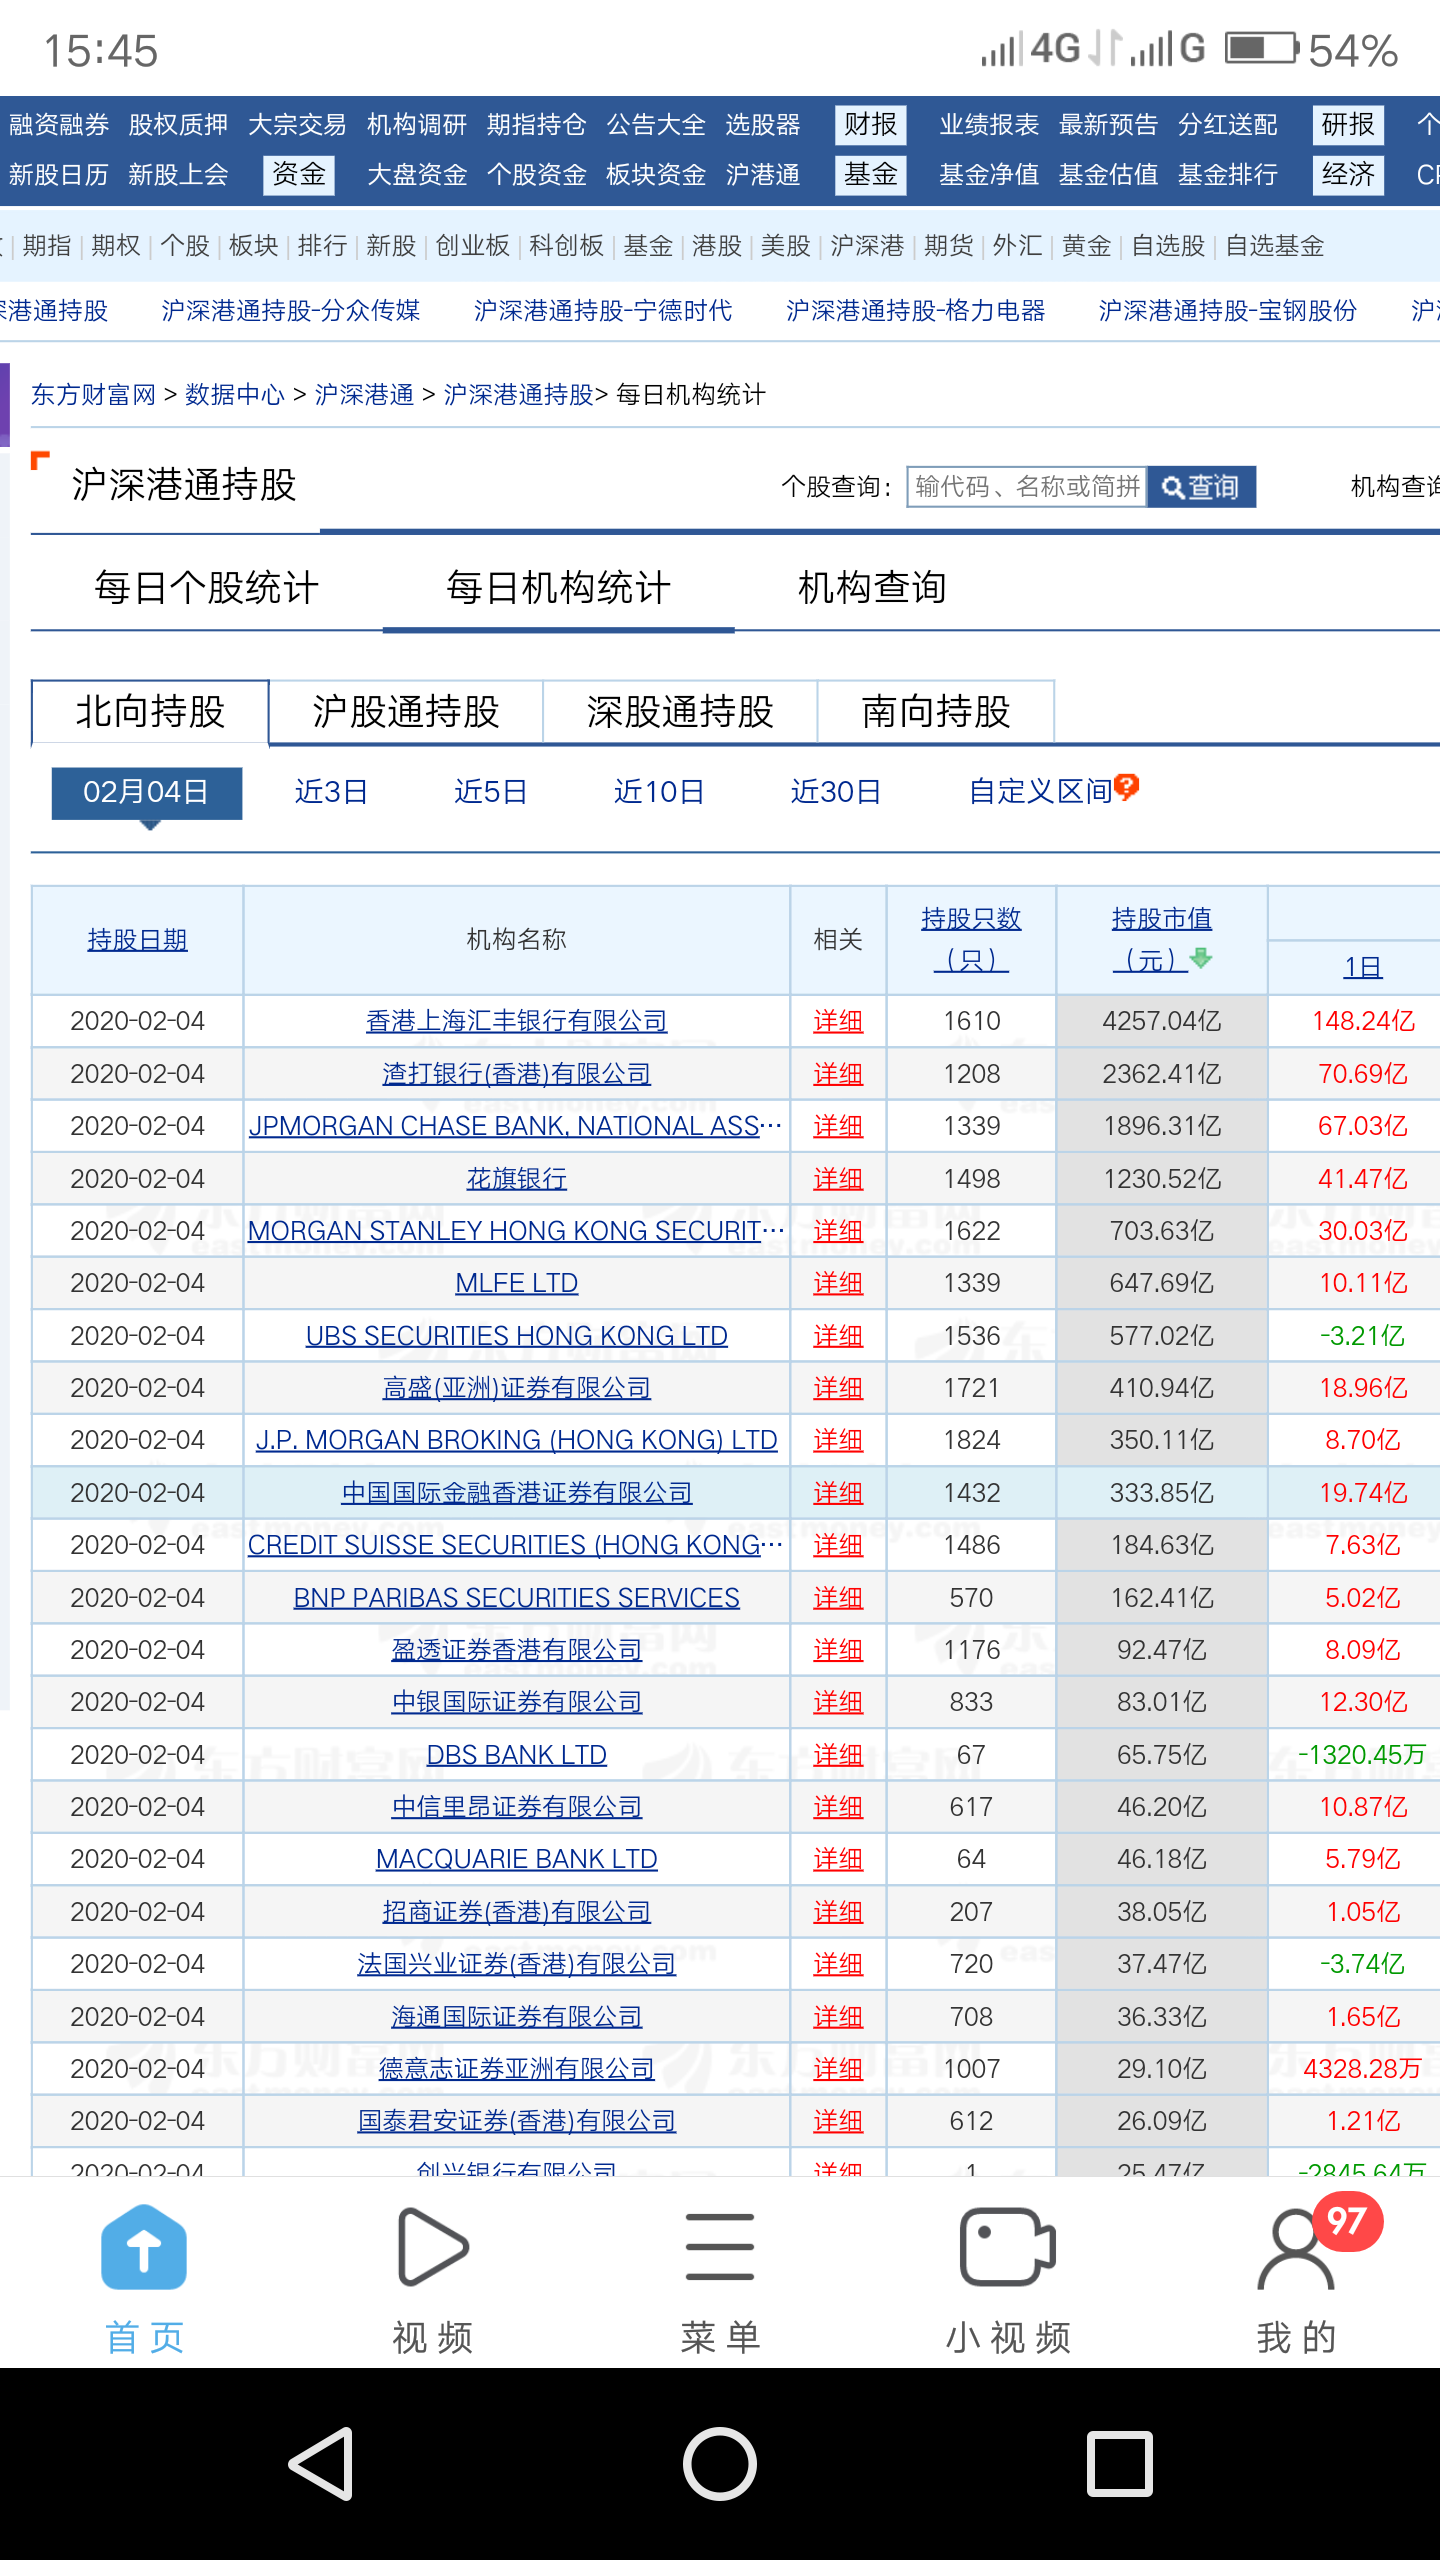Click the green sort arrow on 持股市值
This screenshot has width=1440, height=2560.
coord(1200,958)
